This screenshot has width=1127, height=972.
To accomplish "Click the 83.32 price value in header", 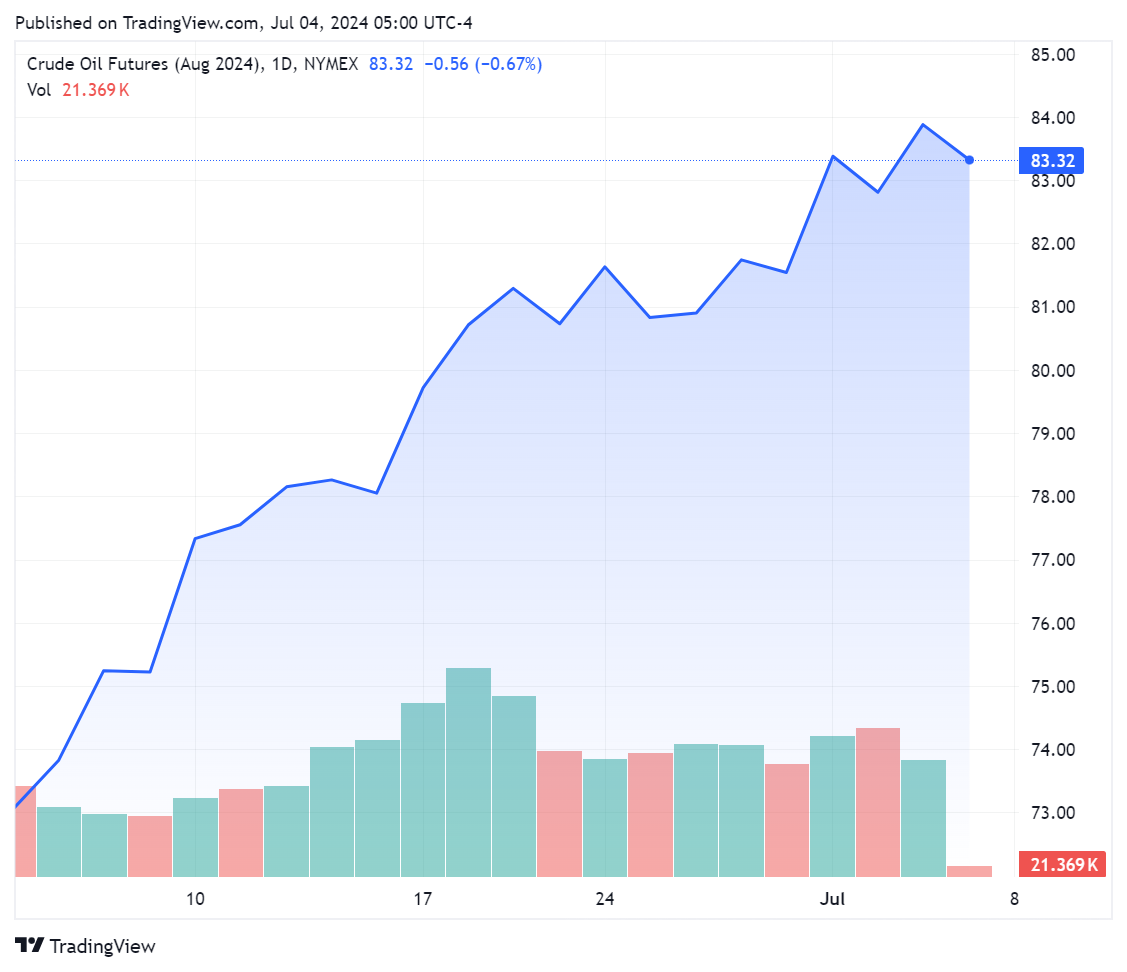I will [391, 64].
